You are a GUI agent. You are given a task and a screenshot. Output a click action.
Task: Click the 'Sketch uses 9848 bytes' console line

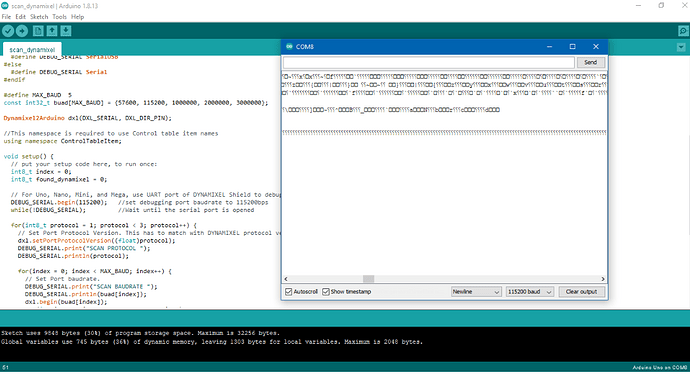(x=140, y=333)
